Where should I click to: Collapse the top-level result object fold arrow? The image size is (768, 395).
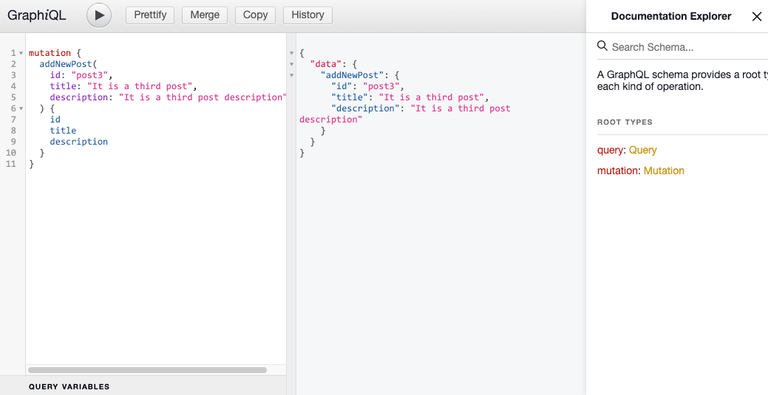[x=291, y=53]
